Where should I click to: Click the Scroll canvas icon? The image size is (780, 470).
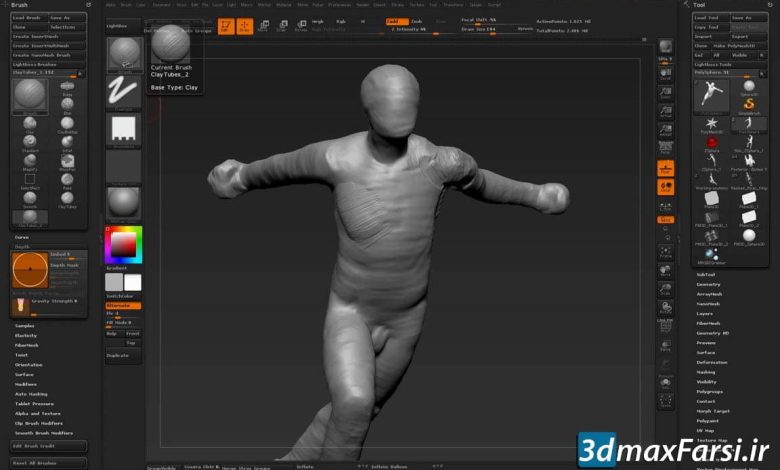tap(666, 75)
